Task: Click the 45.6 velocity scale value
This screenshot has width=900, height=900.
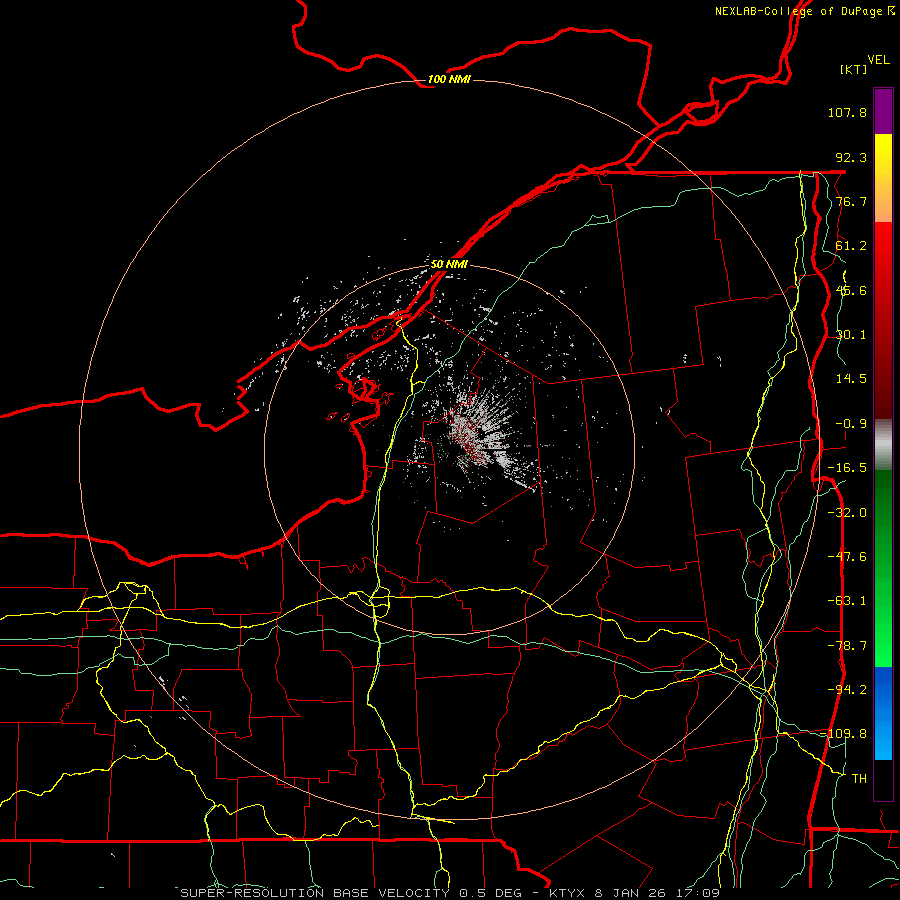Action: (851, 290)
